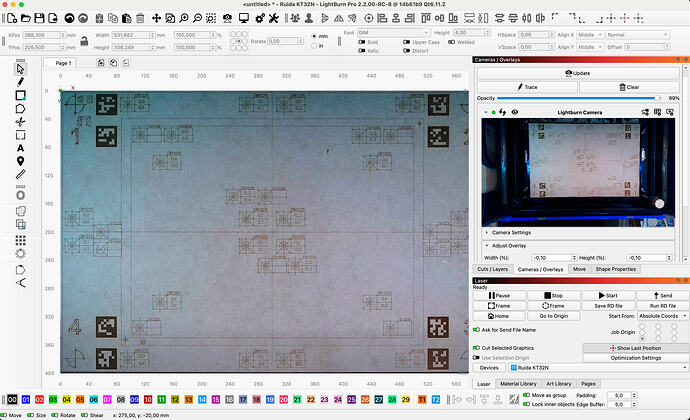This screenshot has width=690, height=420.
Task: Select the mm units radio button
Action: pos(314,36)
